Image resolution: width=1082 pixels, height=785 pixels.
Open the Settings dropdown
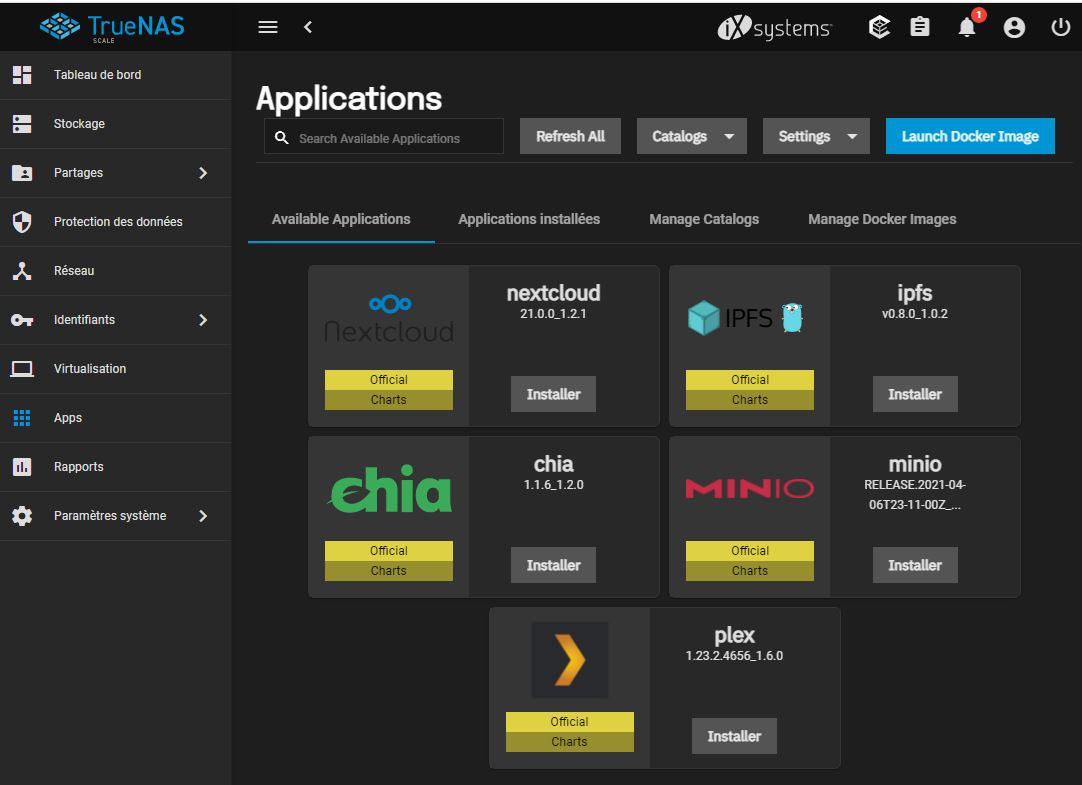(x=816, y=136)
